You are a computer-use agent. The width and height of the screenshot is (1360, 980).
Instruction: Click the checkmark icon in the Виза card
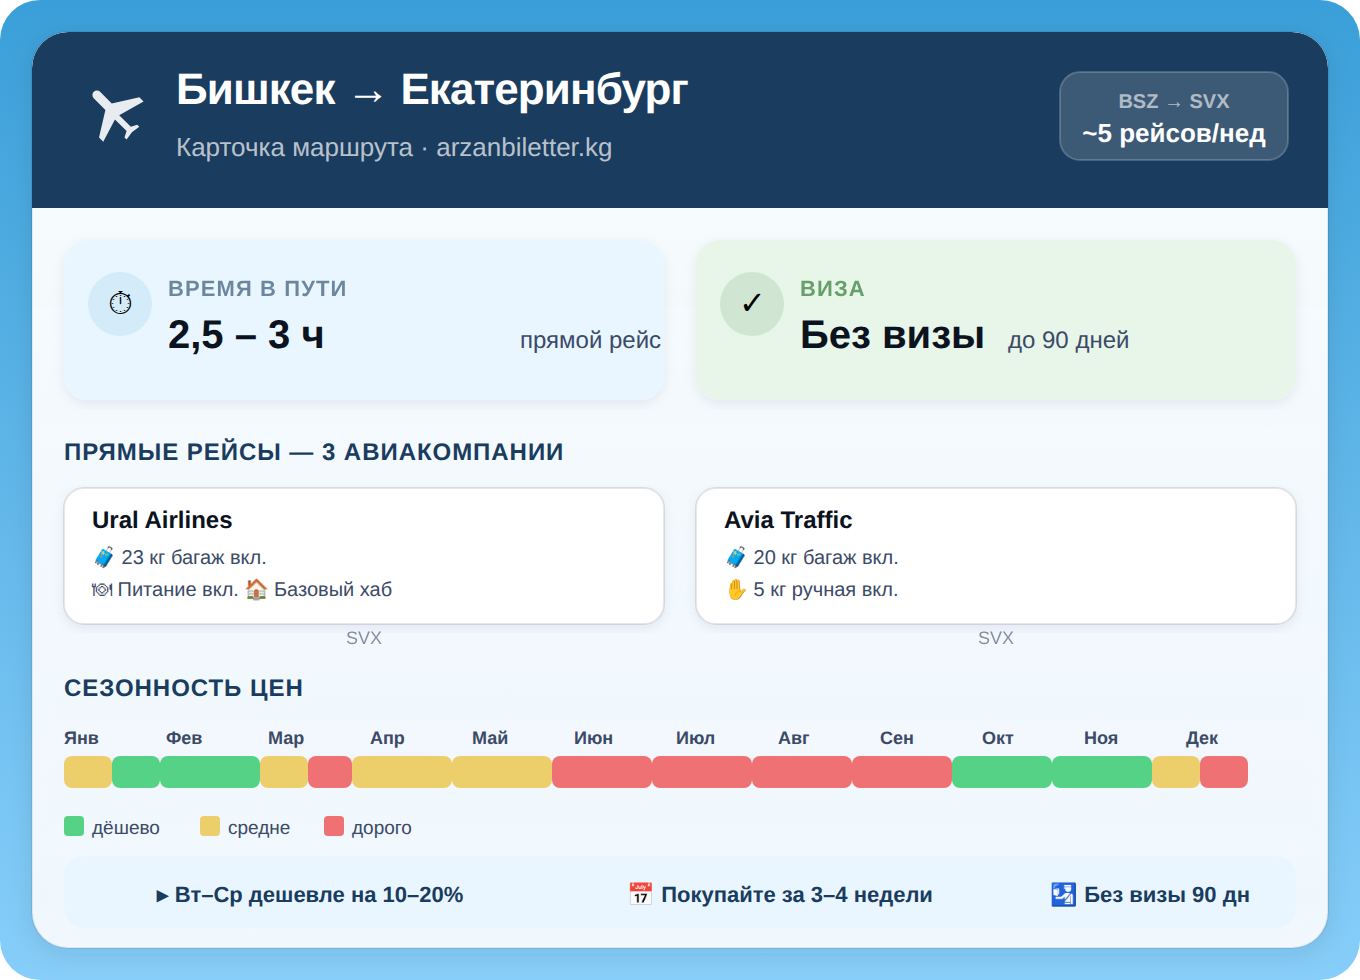click(752, 303)
